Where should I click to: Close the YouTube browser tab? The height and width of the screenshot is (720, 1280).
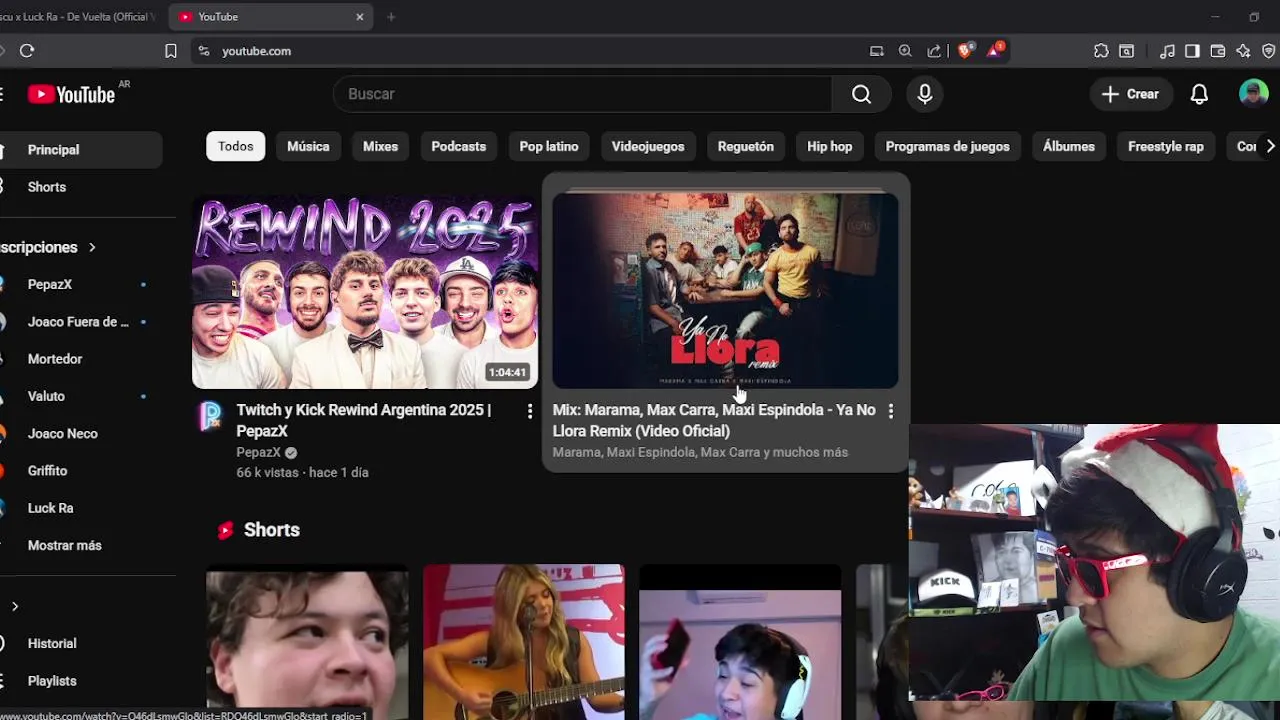pos(360,17)
